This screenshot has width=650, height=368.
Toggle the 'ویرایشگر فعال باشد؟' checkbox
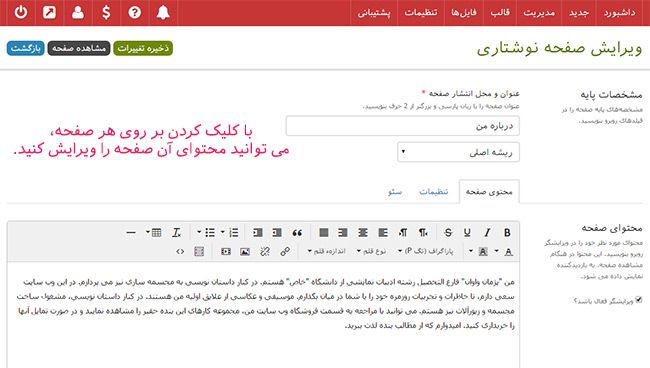(639, 300)
